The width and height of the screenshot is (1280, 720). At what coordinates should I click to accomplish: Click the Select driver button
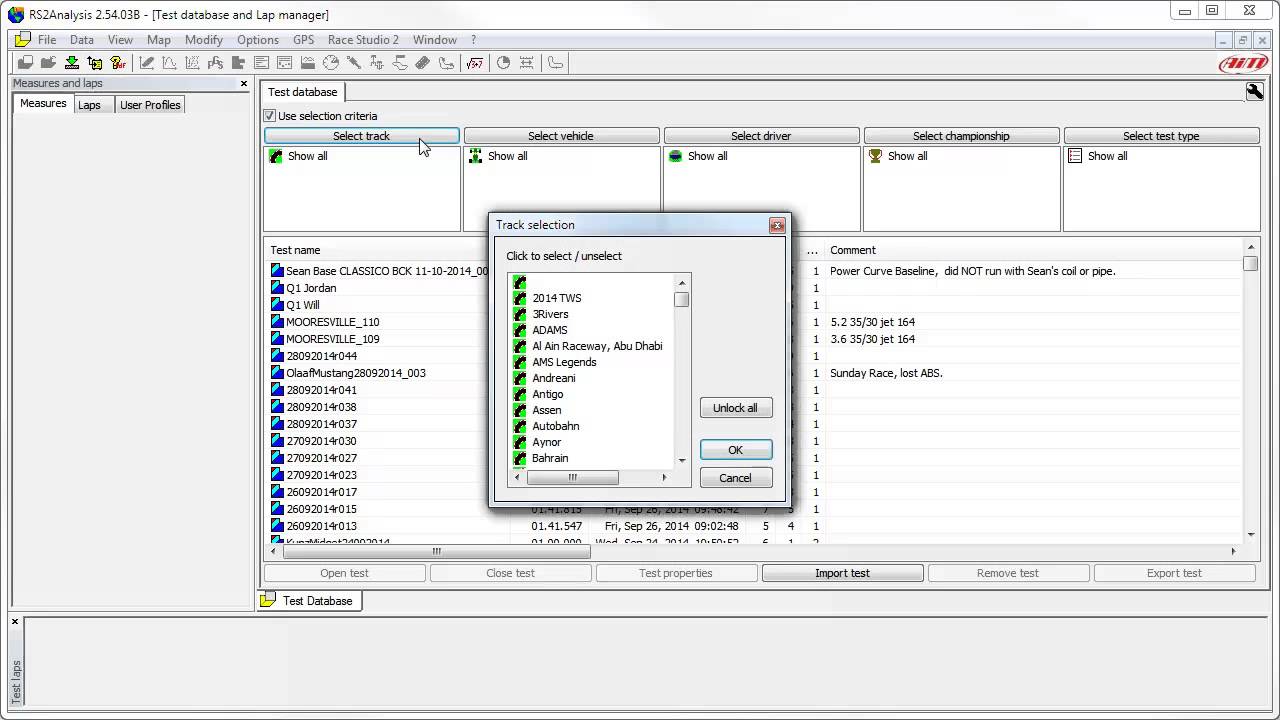point(761,136)
